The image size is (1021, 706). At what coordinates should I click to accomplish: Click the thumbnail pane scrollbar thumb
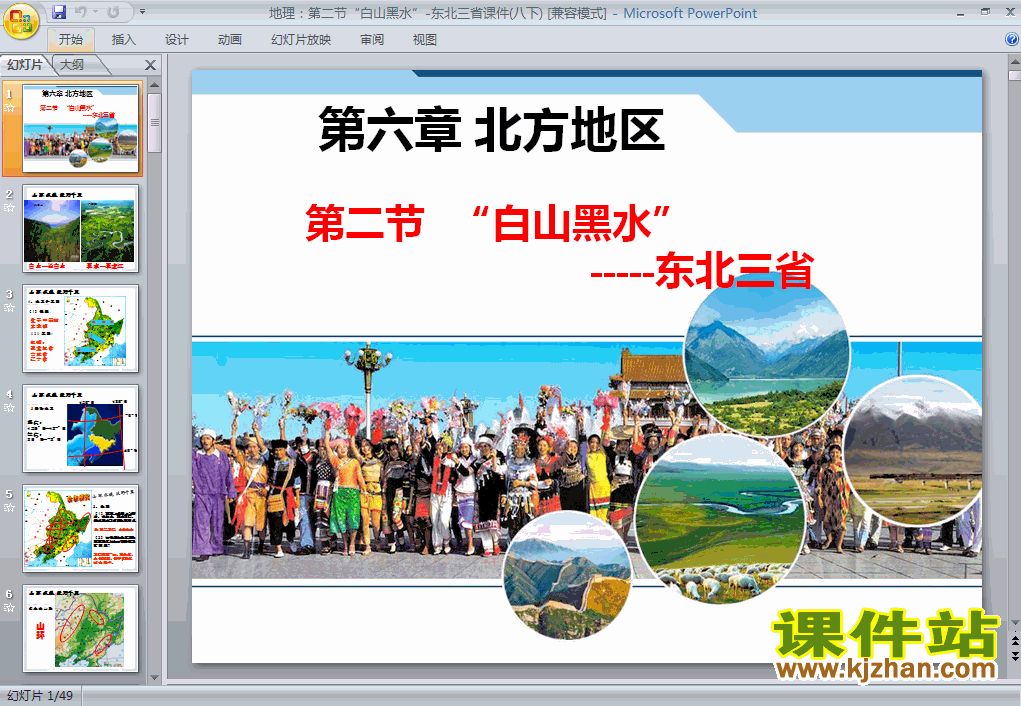point(154,122)
